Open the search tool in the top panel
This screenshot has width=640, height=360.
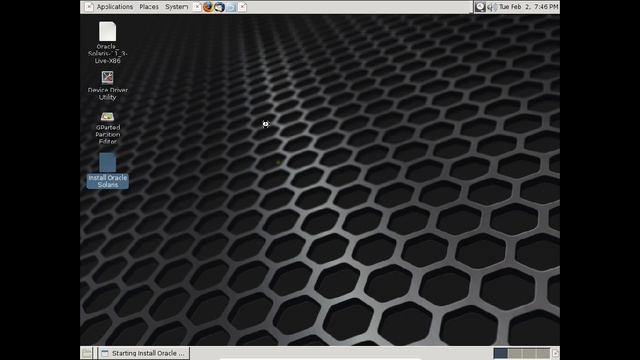coord(480,7)
